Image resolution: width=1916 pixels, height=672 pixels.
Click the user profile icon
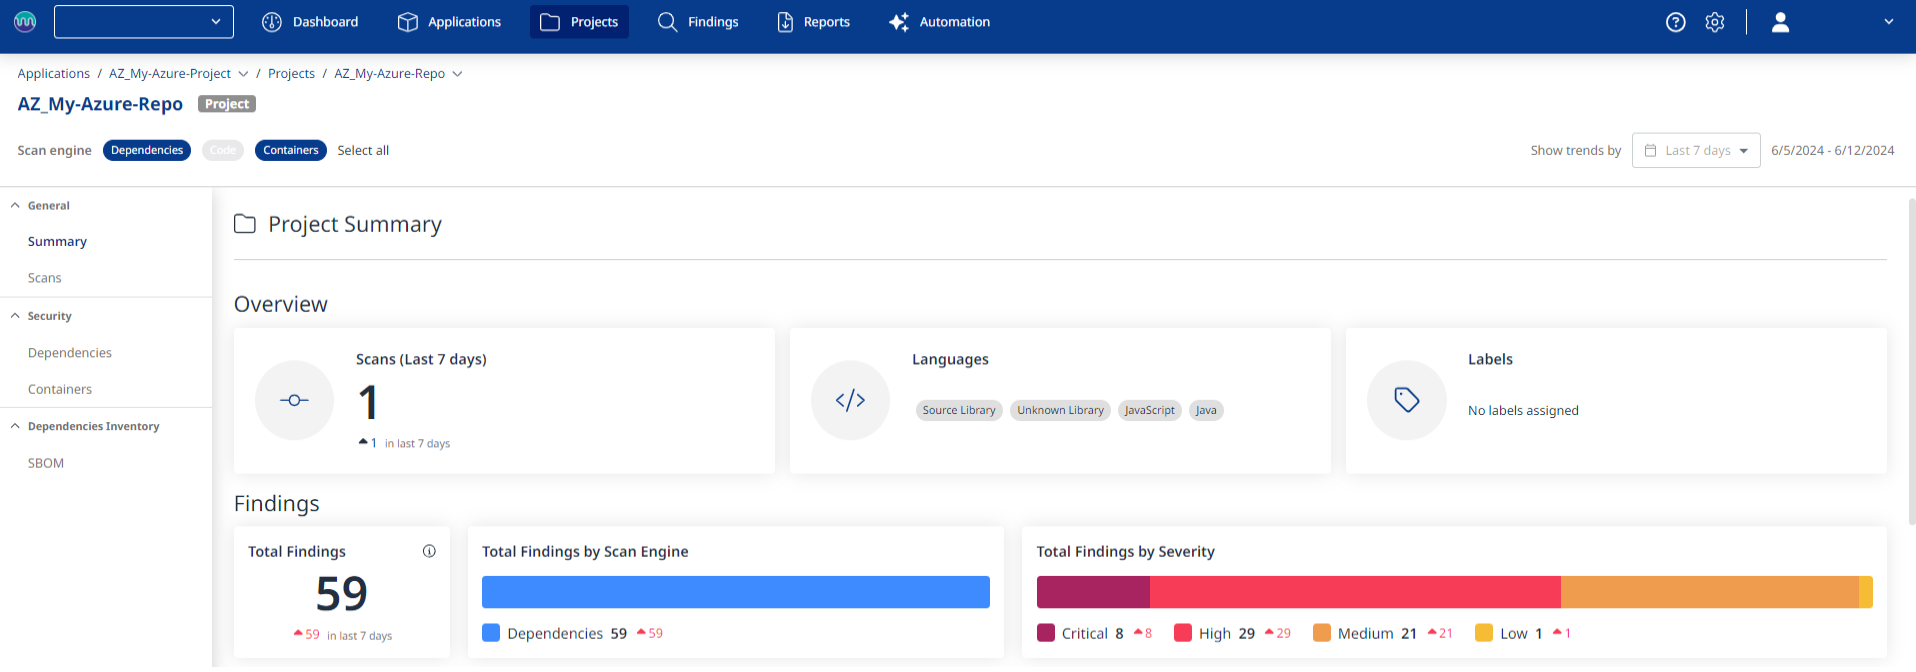[1780, 22]
